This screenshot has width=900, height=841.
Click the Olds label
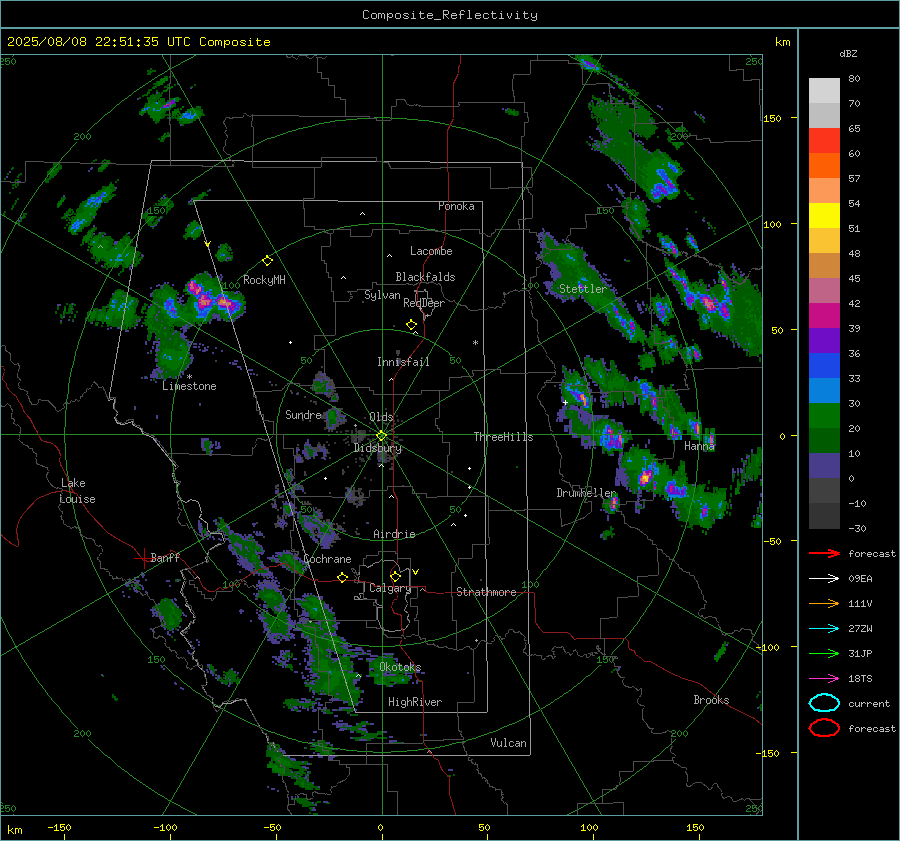coord(381,417)
